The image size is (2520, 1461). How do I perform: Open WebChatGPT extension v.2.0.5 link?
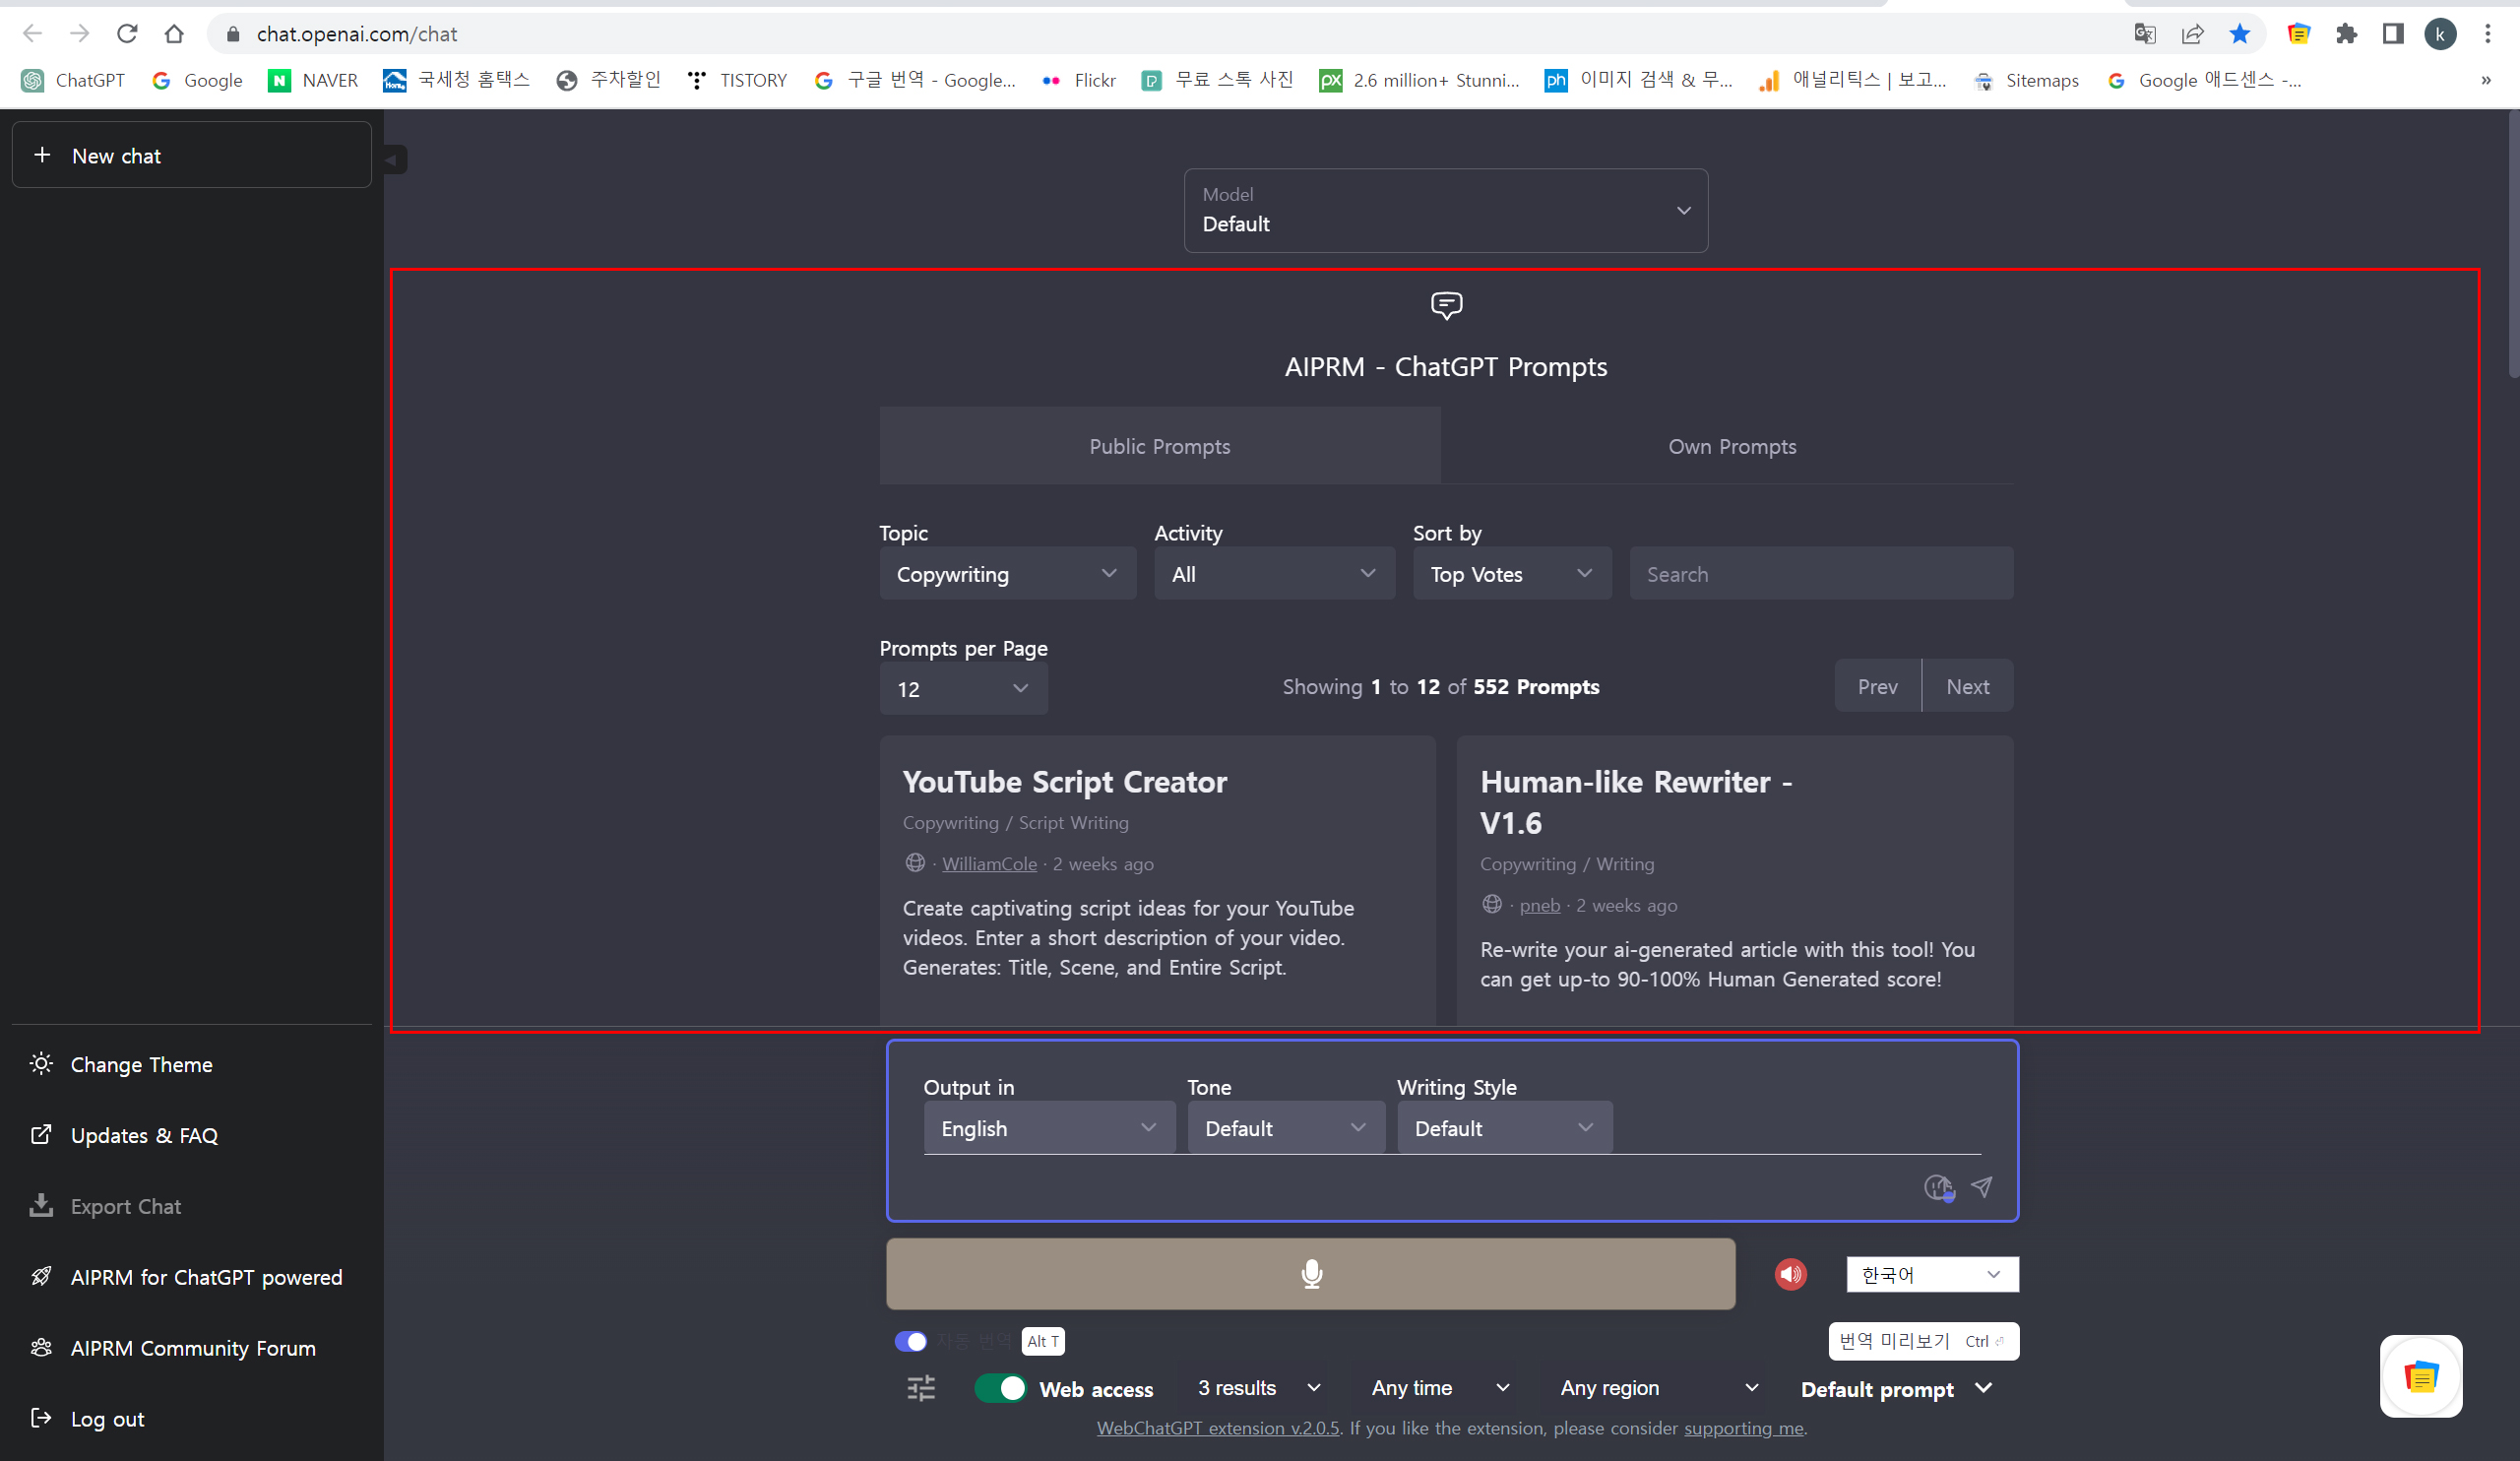pyautogui.click(x=1217, y=1428)
